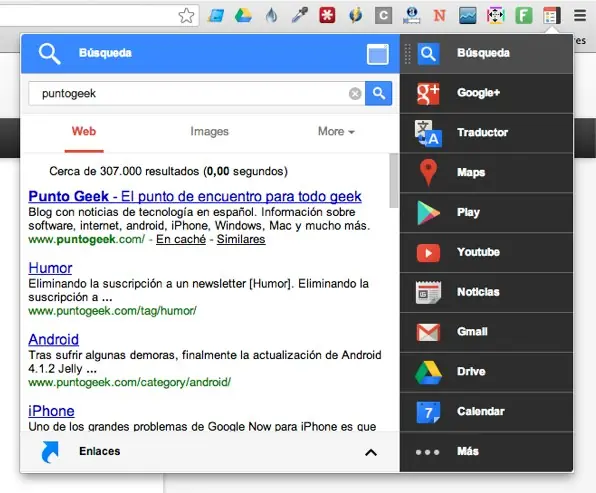Expand the More dropdown
Viewport: 596px width, 493px height.
click(x=336, y=132)
